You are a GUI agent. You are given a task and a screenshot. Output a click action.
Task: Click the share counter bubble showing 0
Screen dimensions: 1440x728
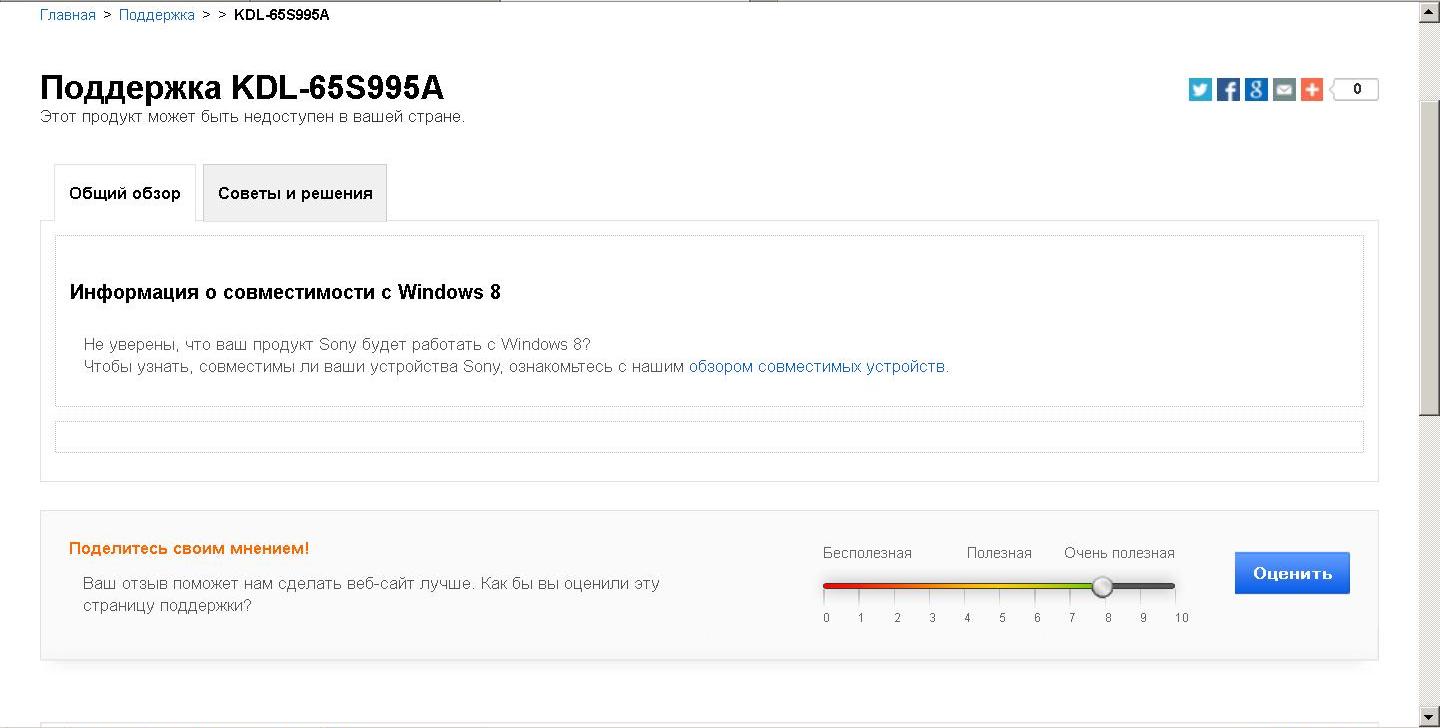click(1356, 90)
